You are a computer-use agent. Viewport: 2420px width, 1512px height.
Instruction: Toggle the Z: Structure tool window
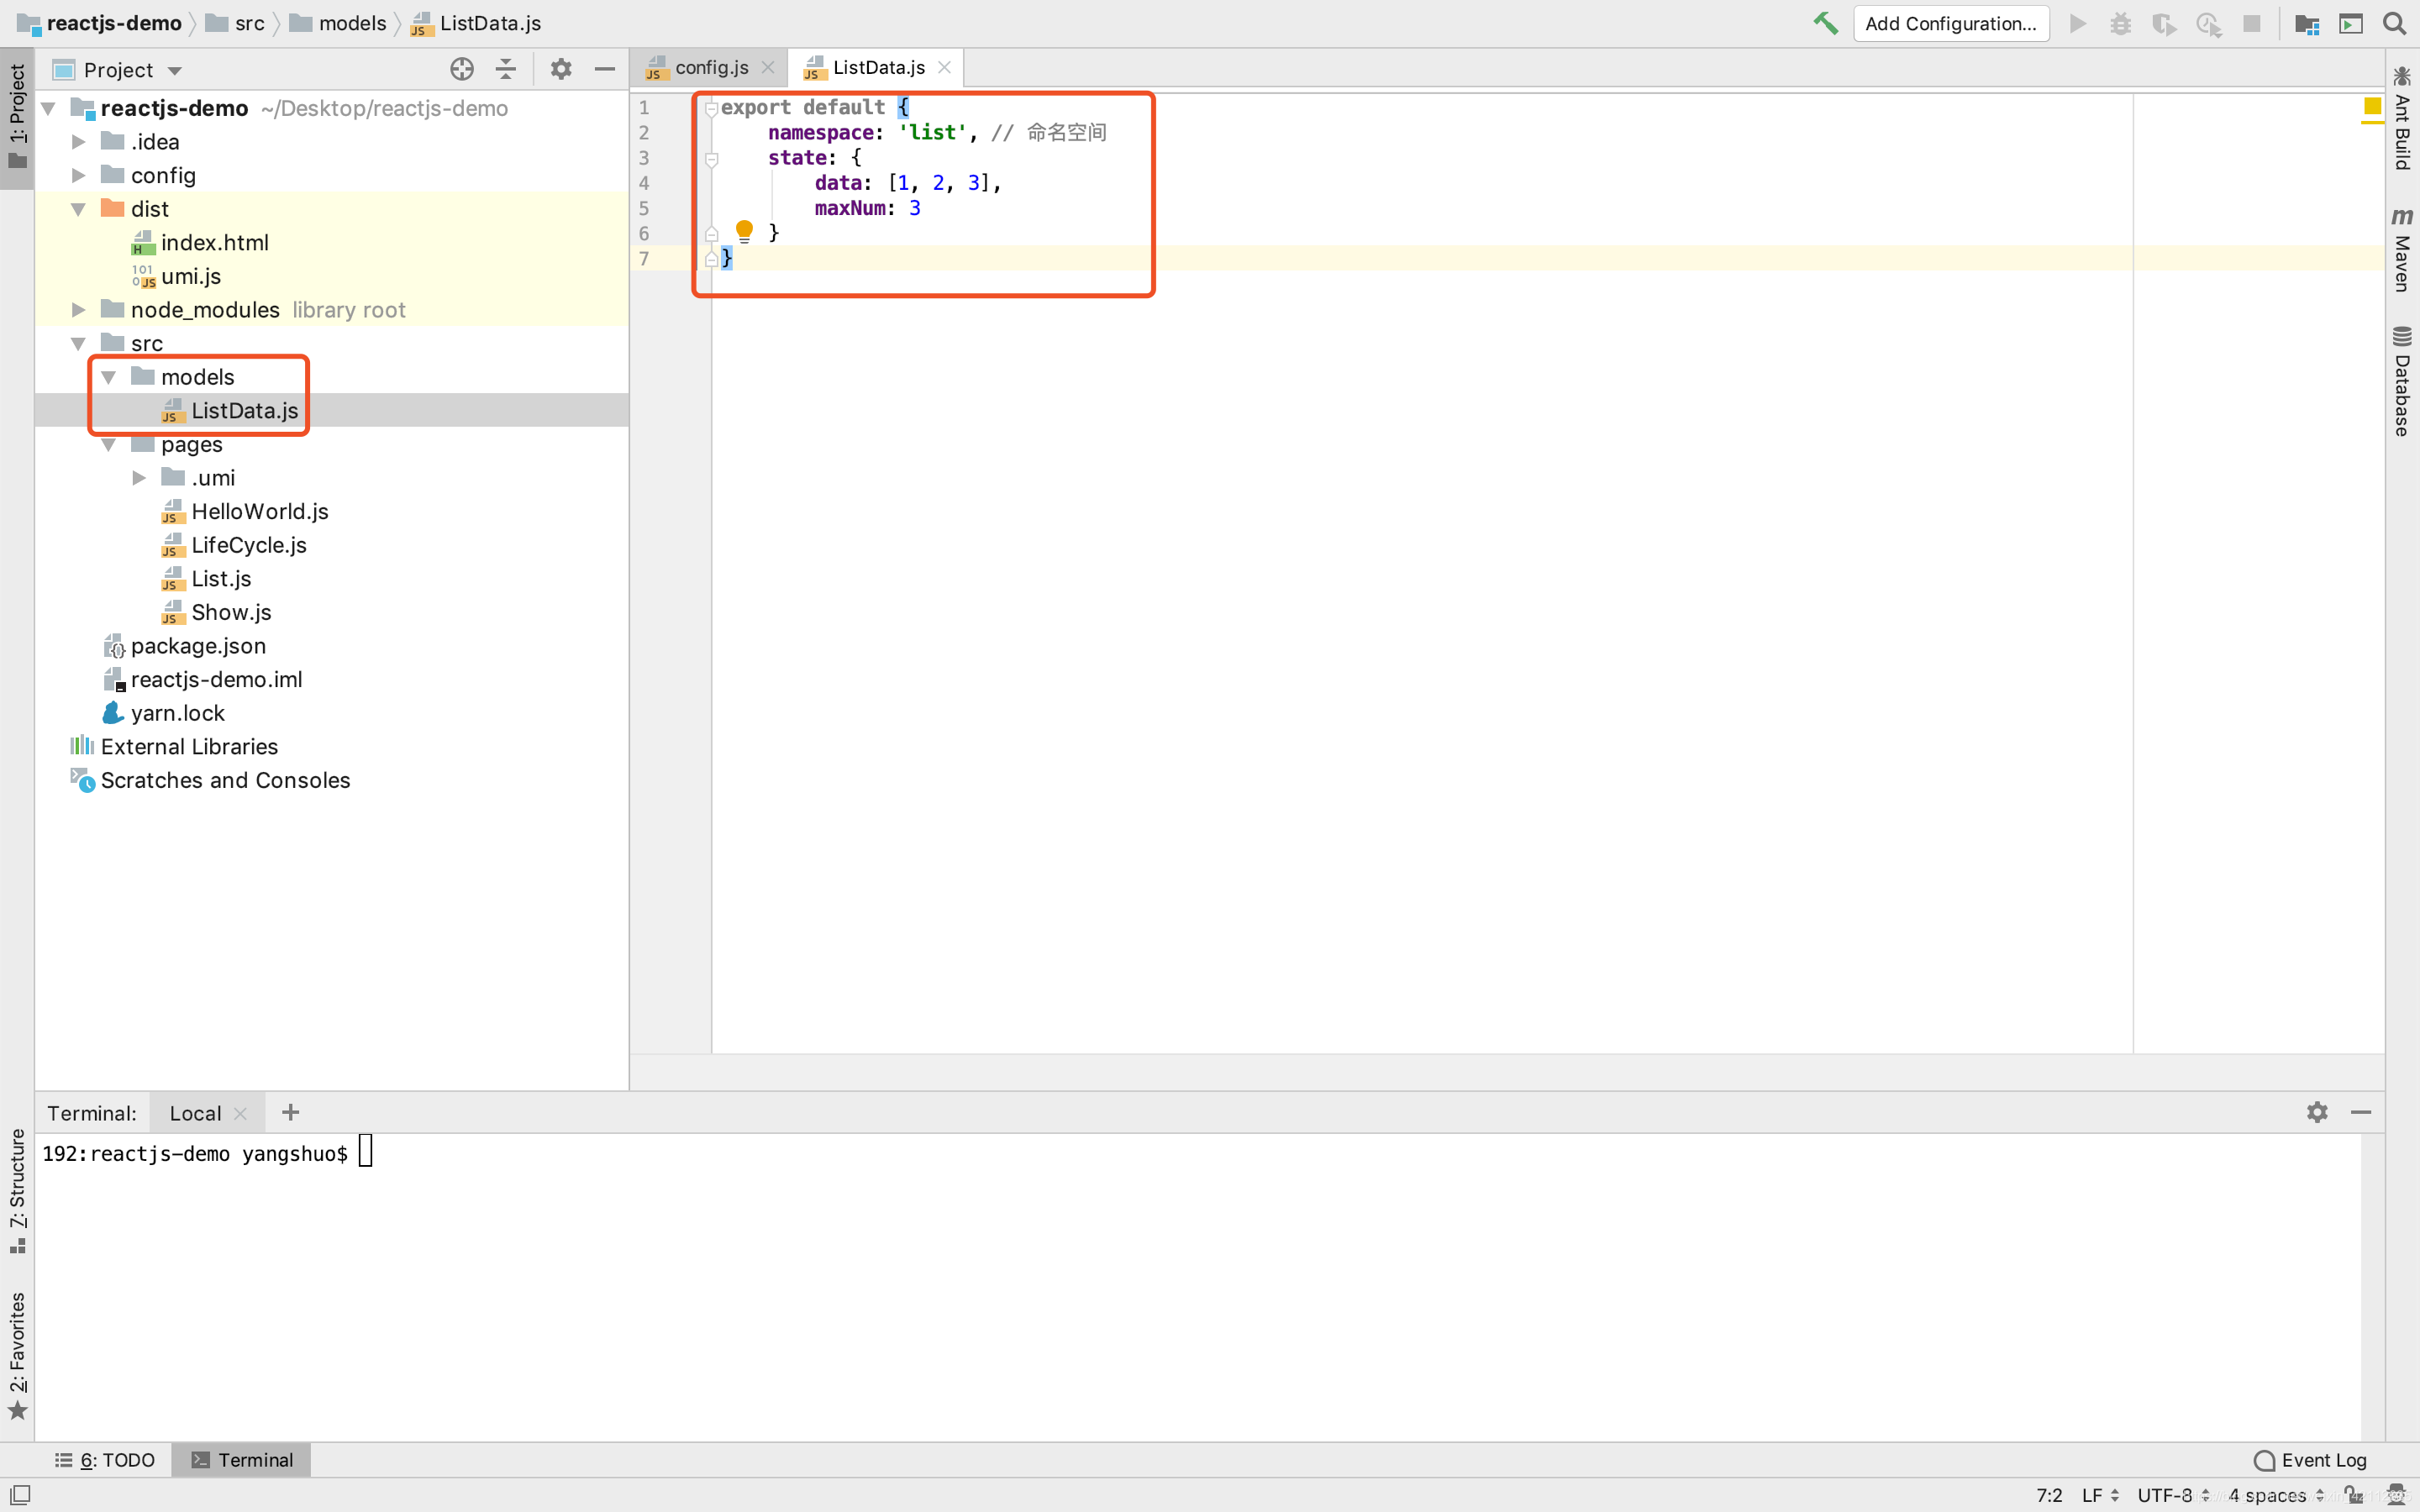[17, 1190]
